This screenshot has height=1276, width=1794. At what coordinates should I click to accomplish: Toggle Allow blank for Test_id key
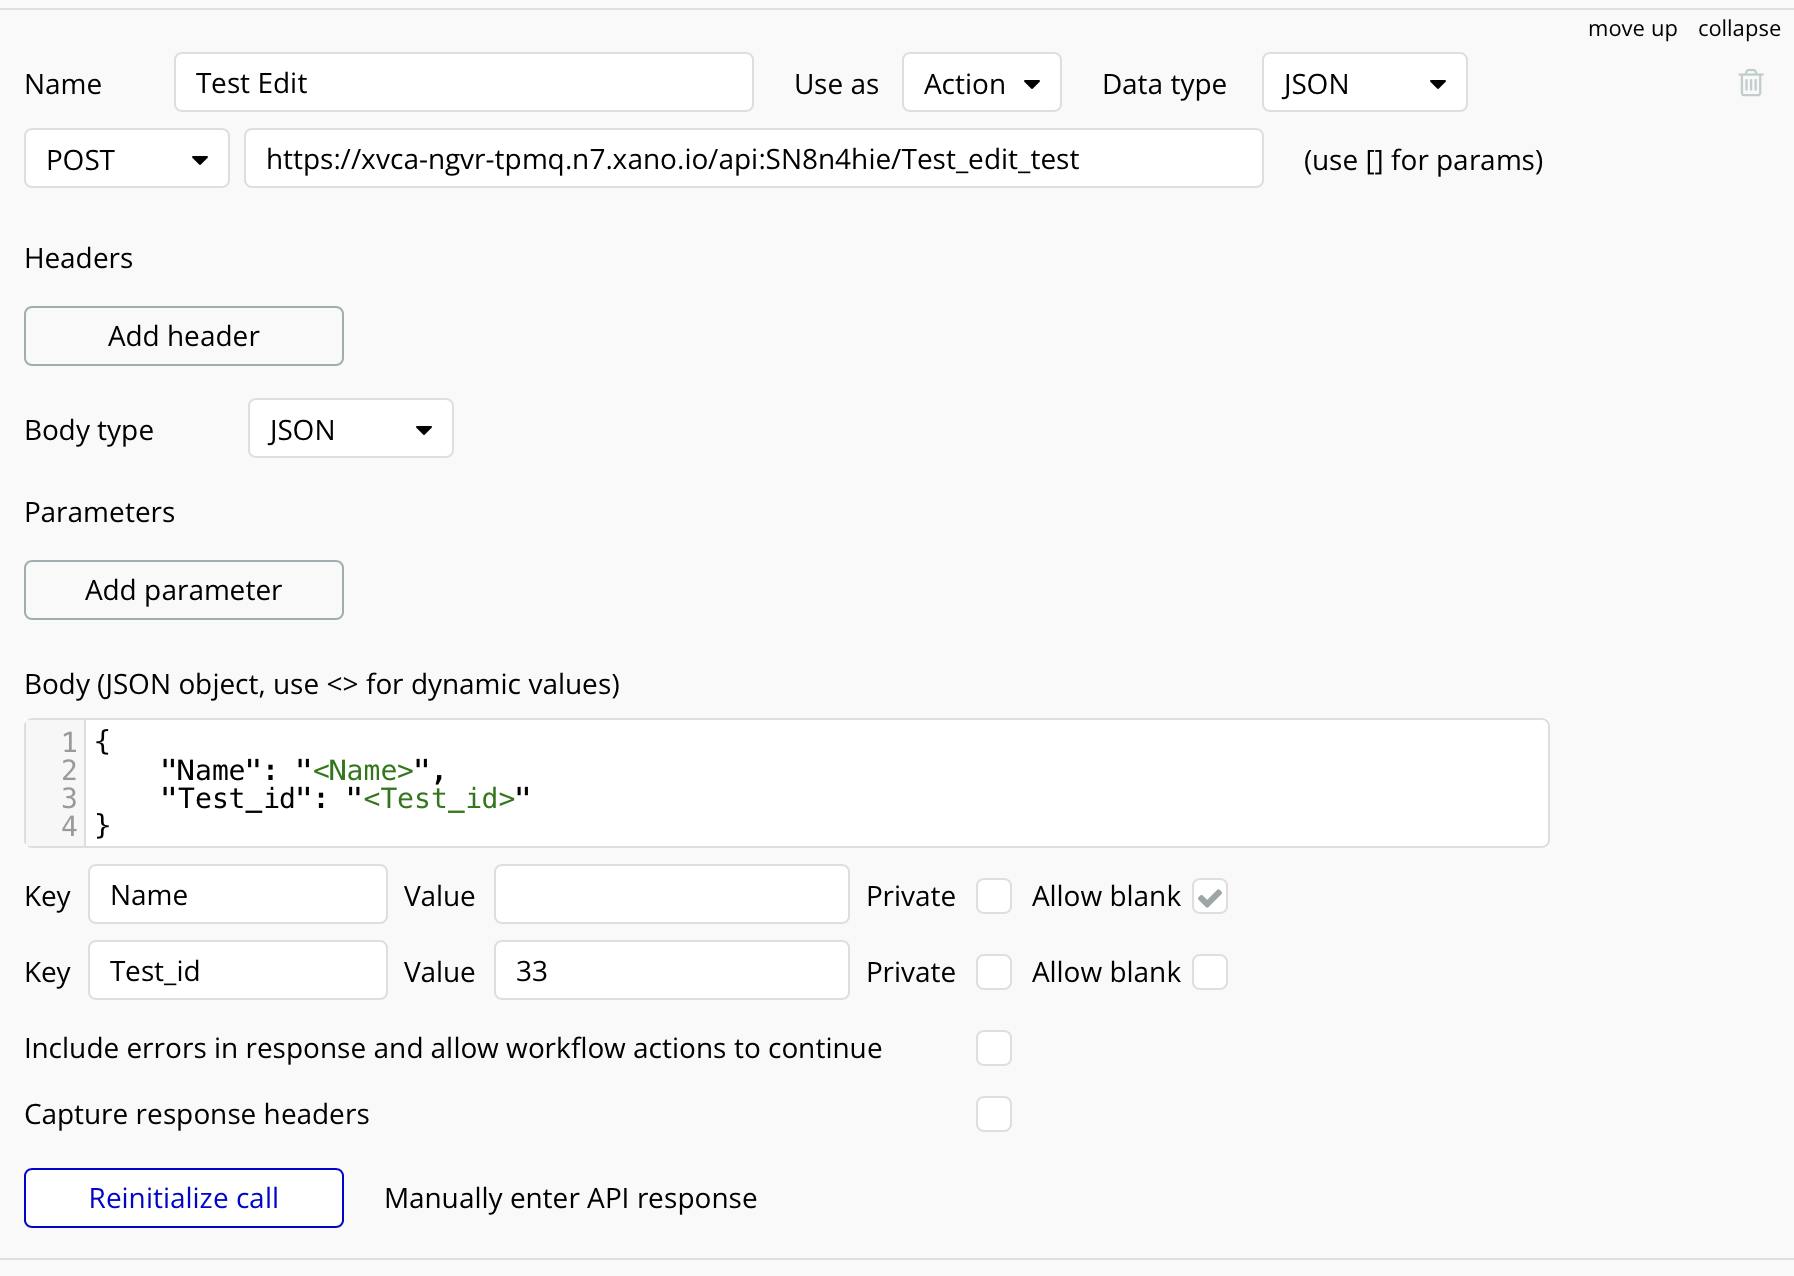(1209, 972)
